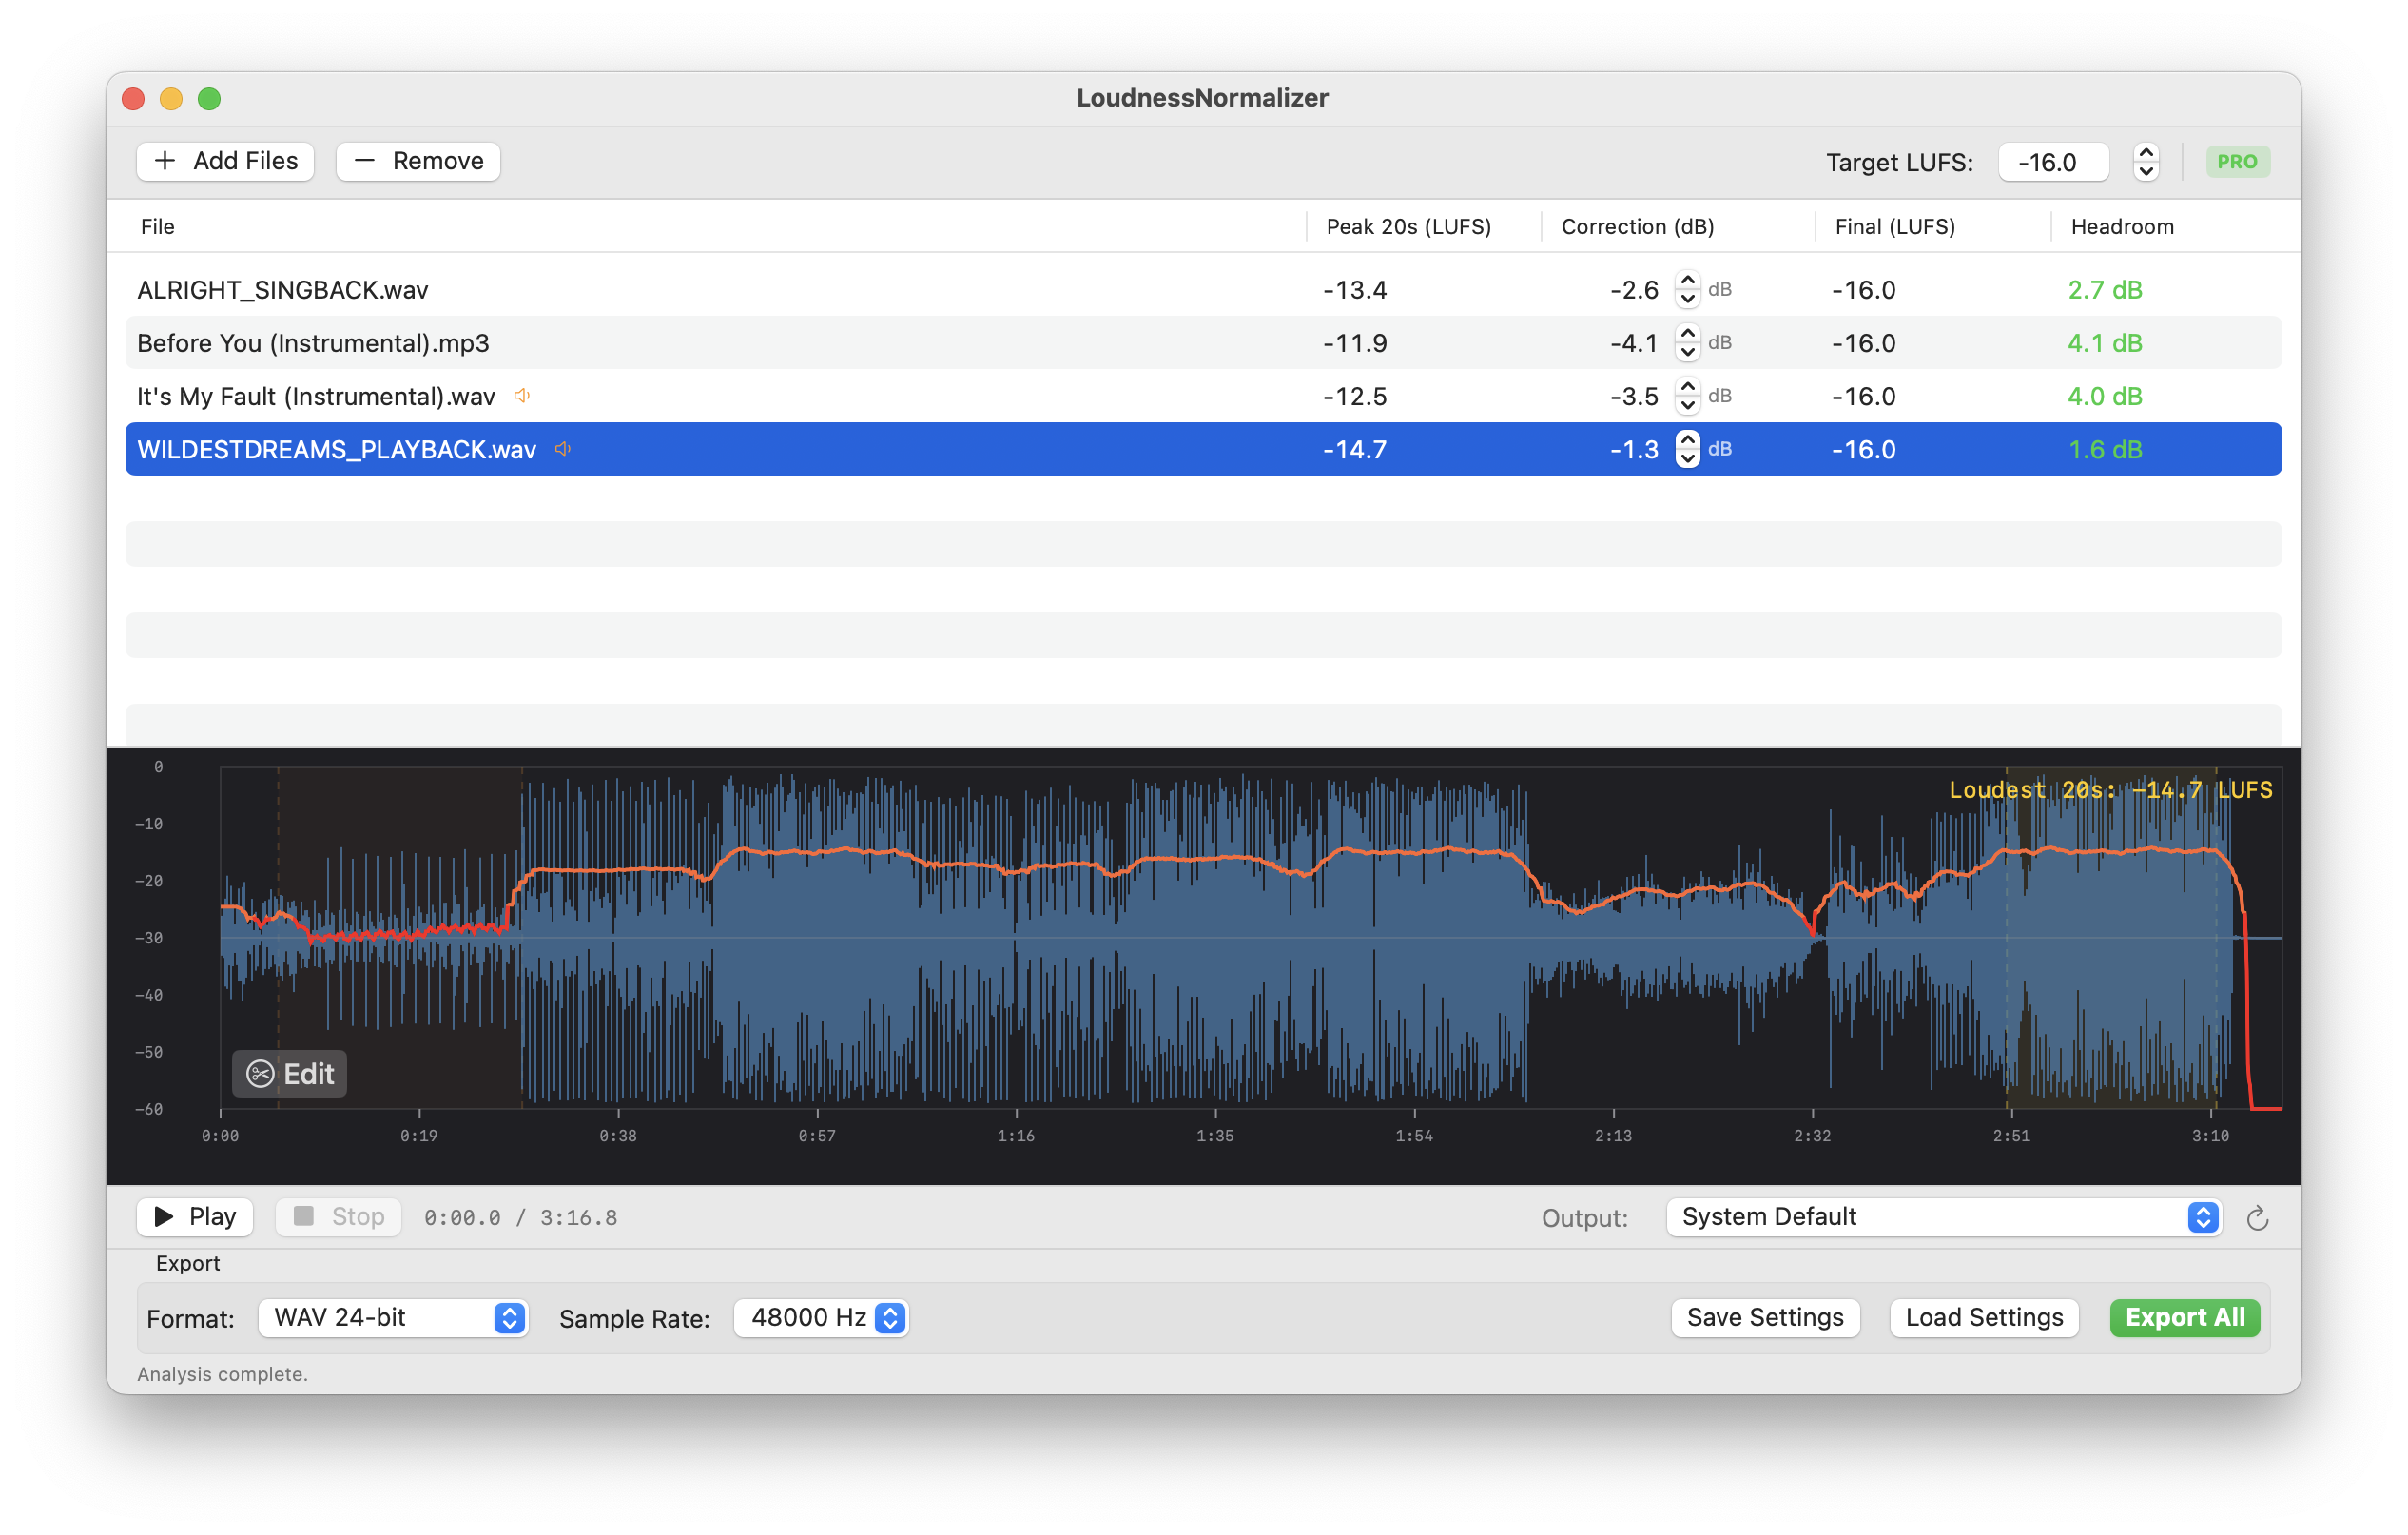Edit the Target LUFS field
Viewport: 2408px width, 1535px height.
[2053, 162]
